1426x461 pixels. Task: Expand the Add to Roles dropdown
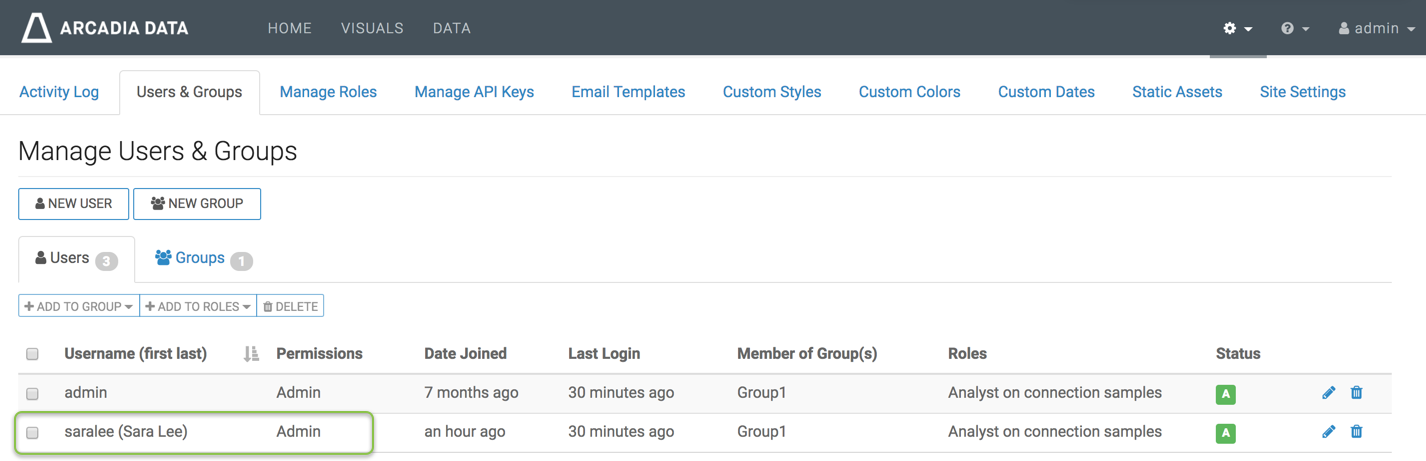198,306
